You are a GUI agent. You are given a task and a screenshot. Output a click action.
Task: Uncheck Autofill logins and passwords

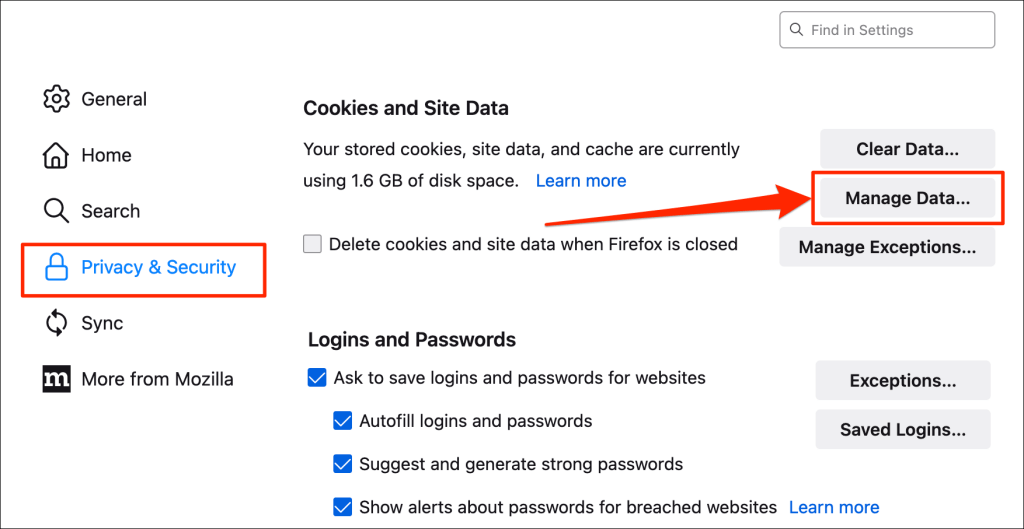coord(342,421)
